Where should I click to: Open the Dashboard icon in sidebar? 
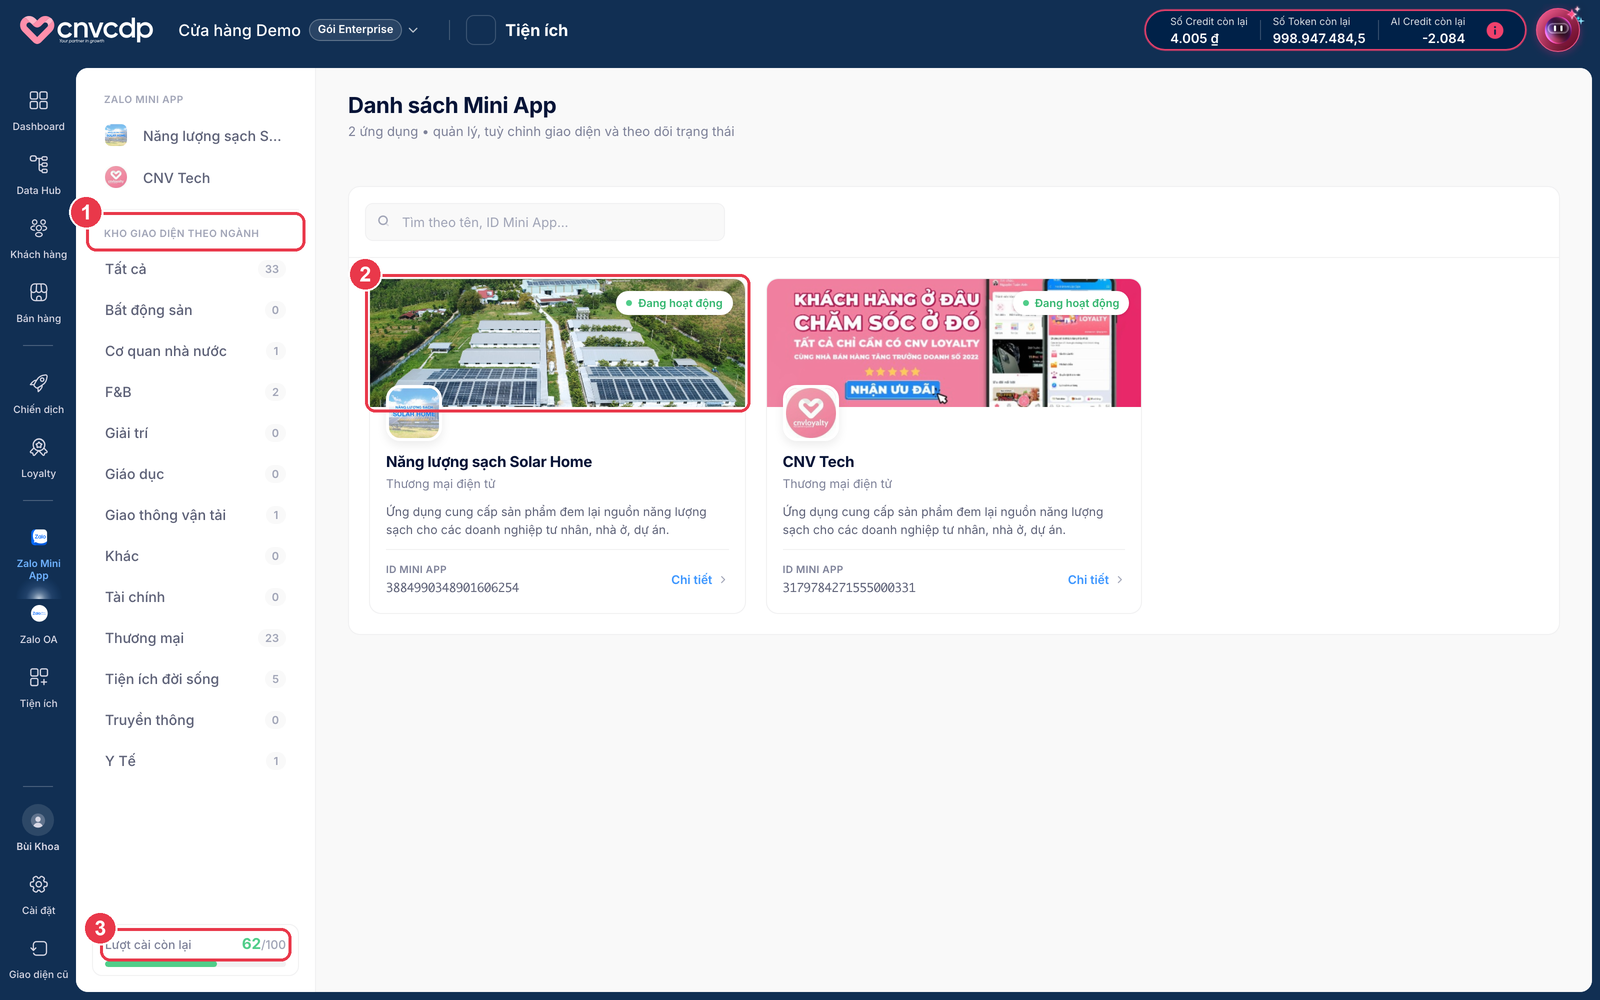[38, 100]
